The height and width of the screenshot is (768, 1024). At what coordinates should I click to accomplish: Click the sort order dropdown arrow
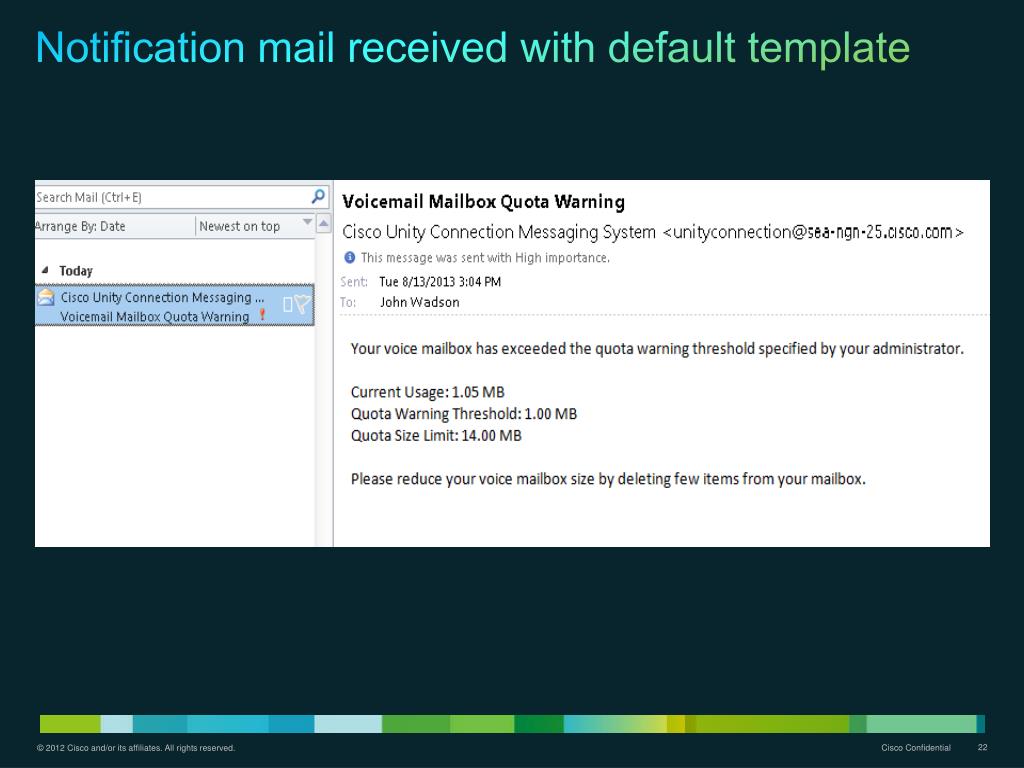click(308, 223)
